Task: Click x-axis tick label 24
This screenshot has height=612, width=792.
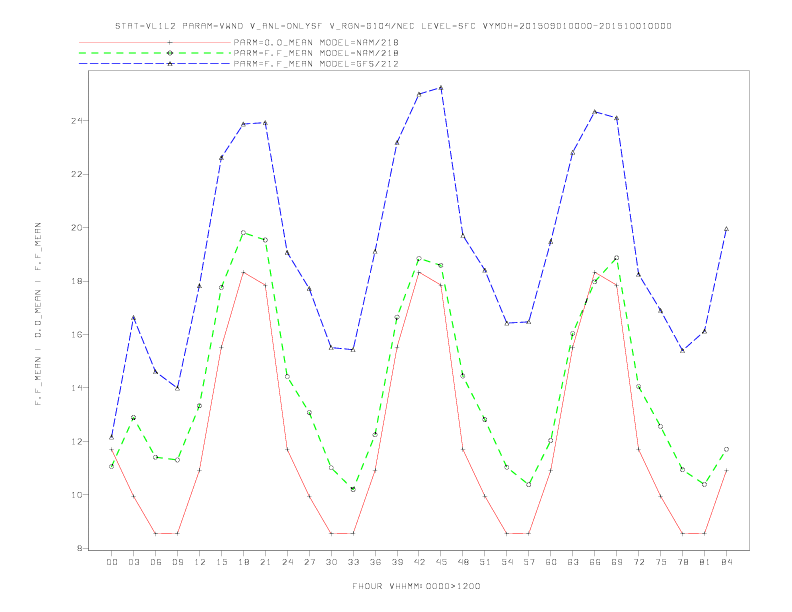Action: pyautogui.click(x=287, y=562)
